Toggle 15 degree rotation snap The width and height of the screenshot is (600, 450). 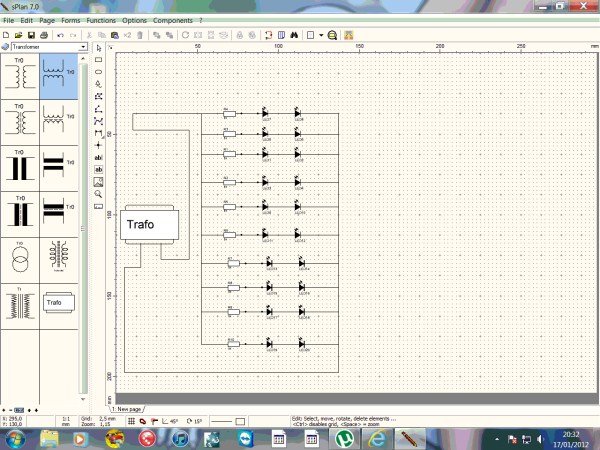[x=195, y=421]
